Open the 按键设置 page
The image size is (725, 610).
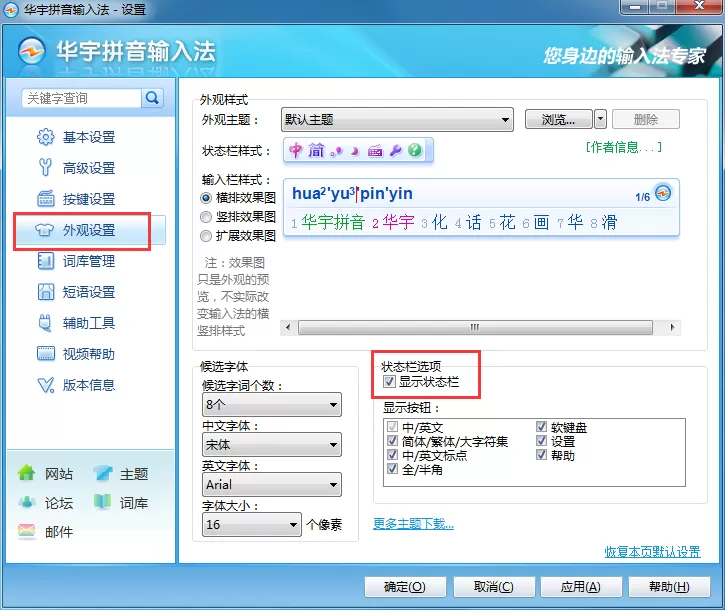(x=89, y=199)
